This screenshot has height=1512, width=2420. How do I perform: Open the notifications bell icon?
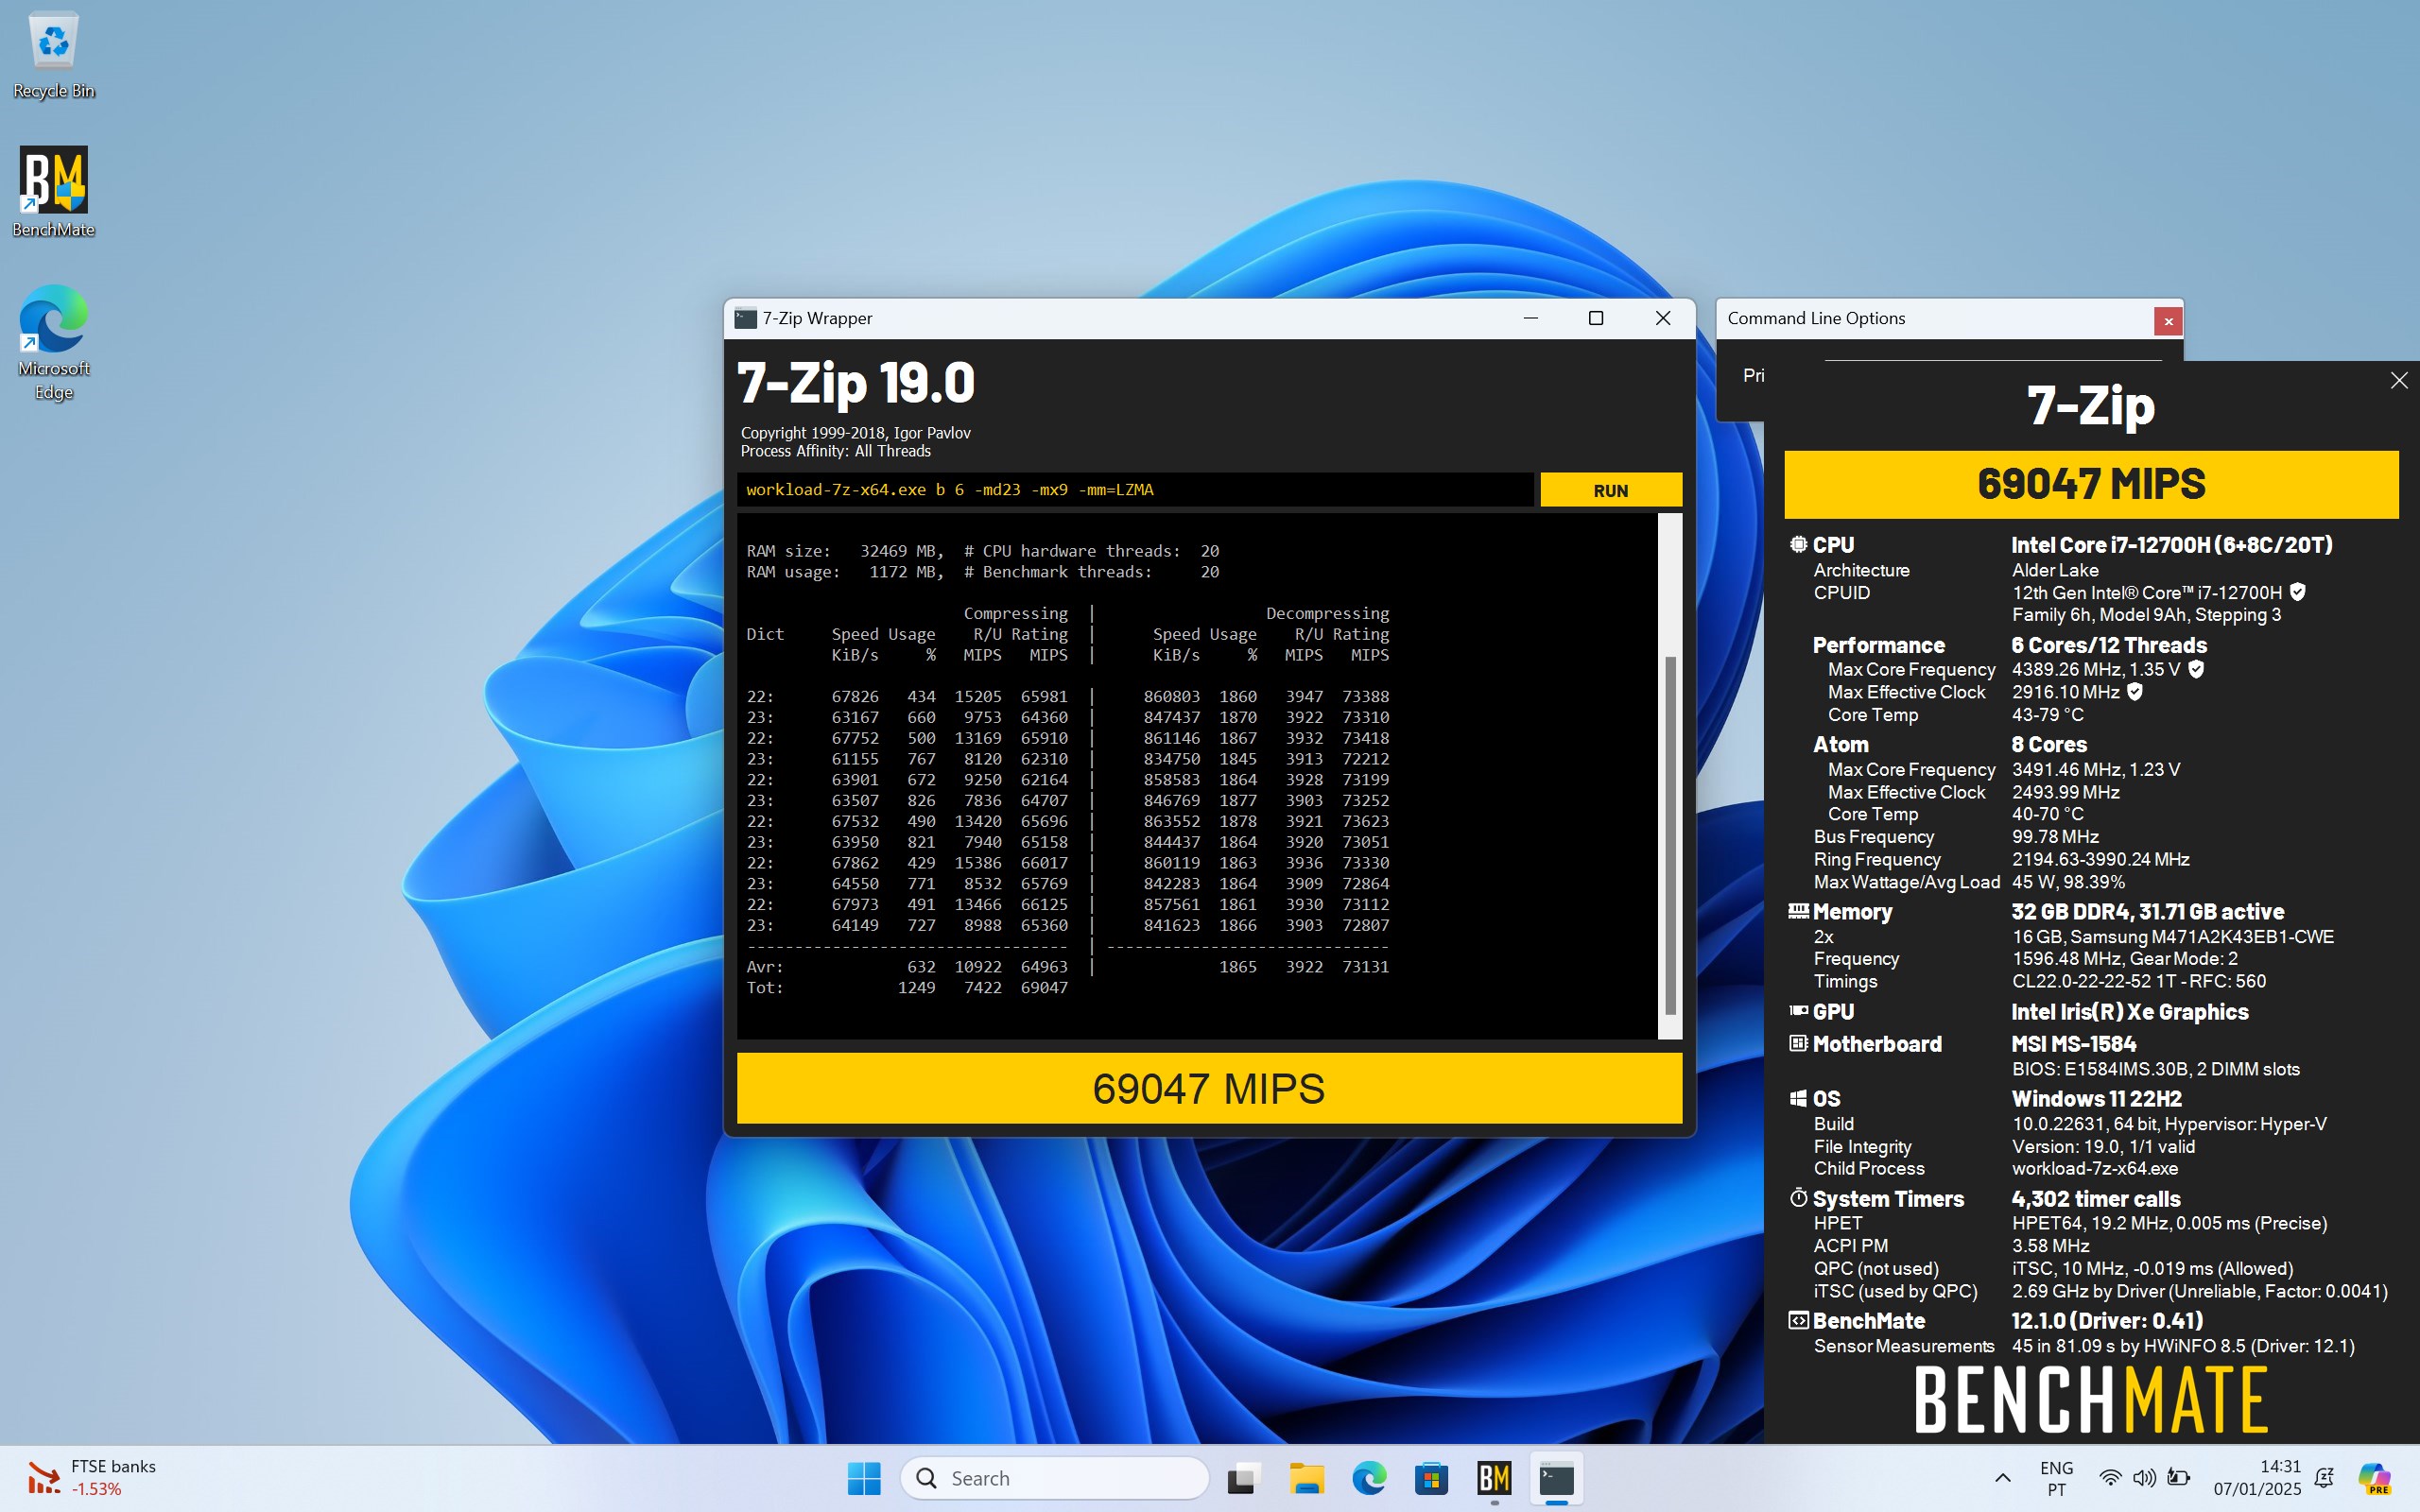pos(2325,1478)
